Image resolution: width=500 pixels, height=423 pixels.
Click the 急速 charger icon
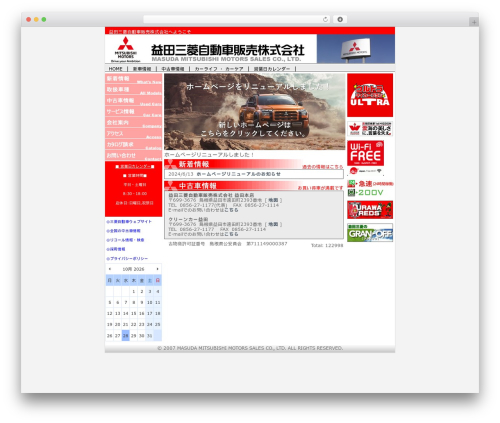click(x=370, y=184)
